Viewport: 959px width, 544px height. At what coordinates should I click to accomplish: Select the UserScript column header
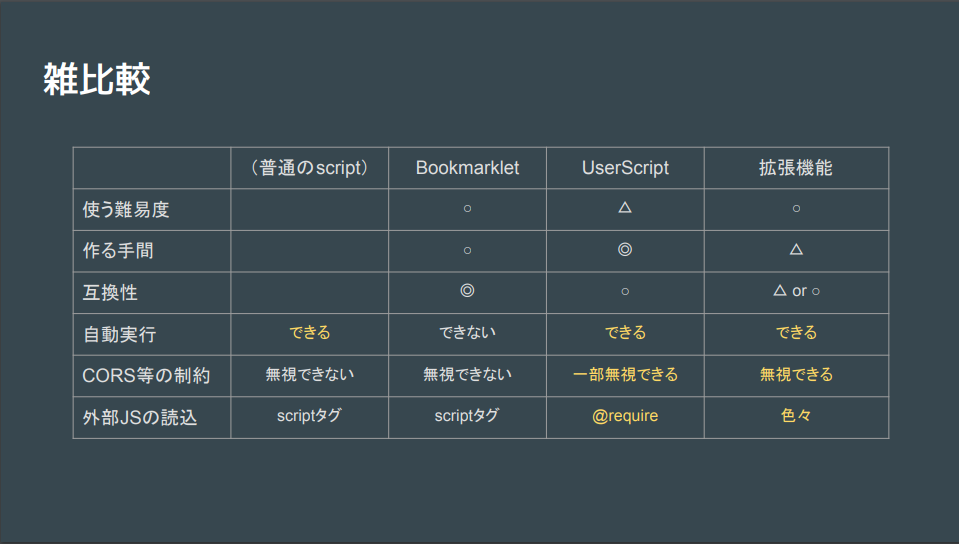(x=625, y=168)
